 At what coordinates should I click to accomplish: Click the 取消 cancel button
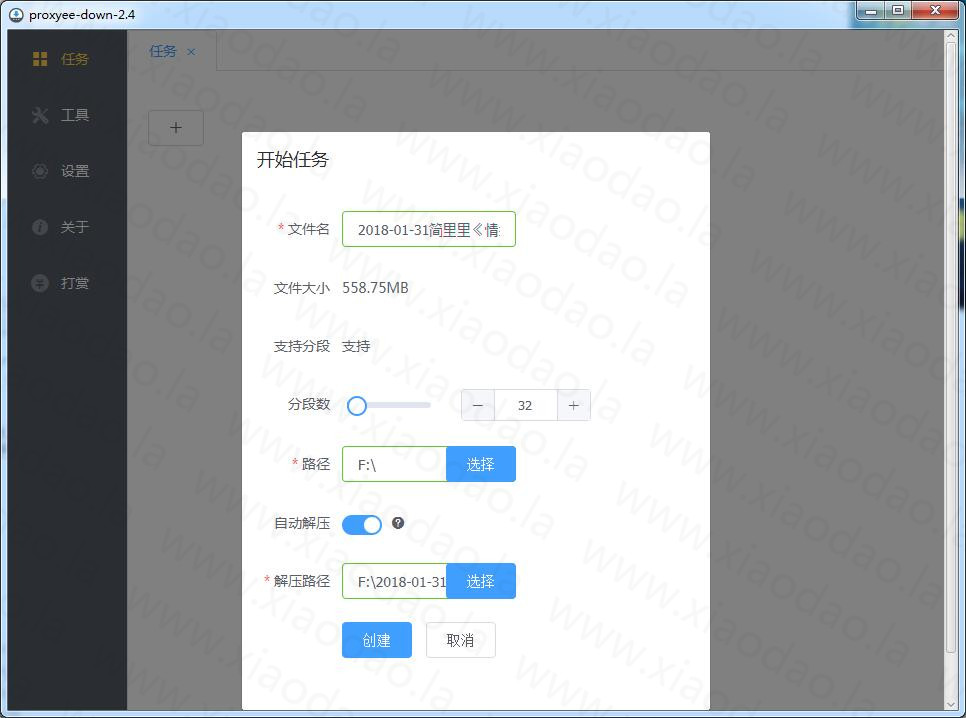coord(460,640)
